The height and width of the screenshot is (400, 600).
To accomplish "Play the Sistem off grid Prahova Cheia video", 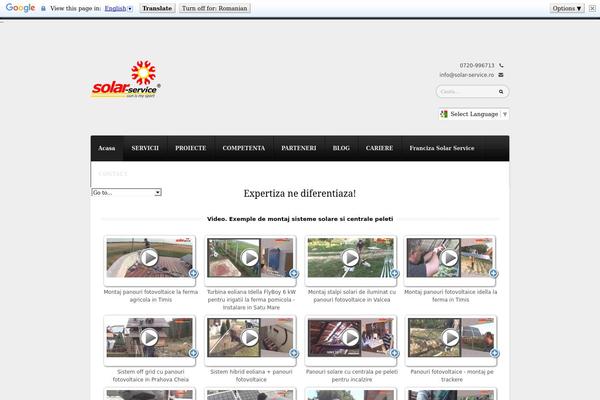I will coord(149,338).
